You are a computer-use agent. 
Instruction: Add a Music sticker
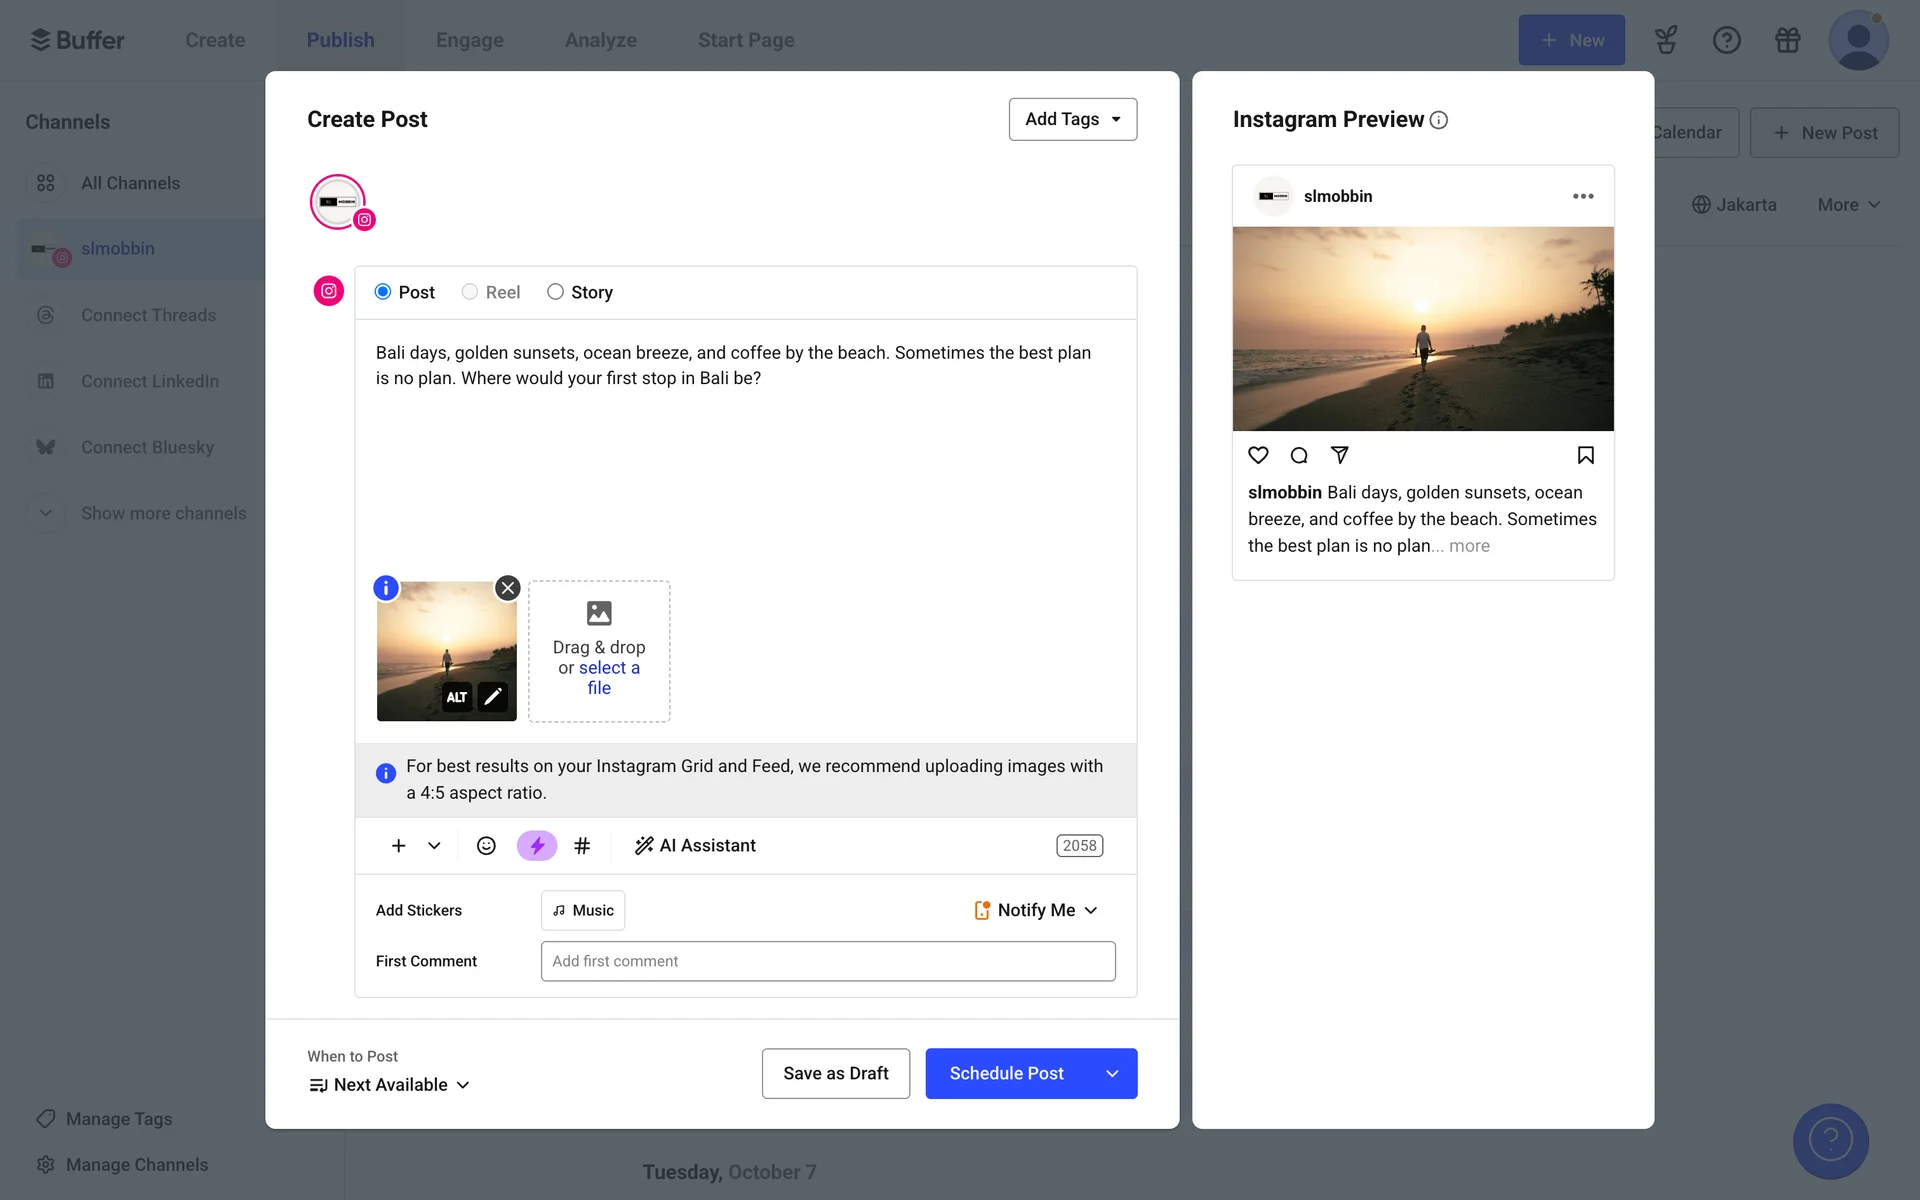583,910
